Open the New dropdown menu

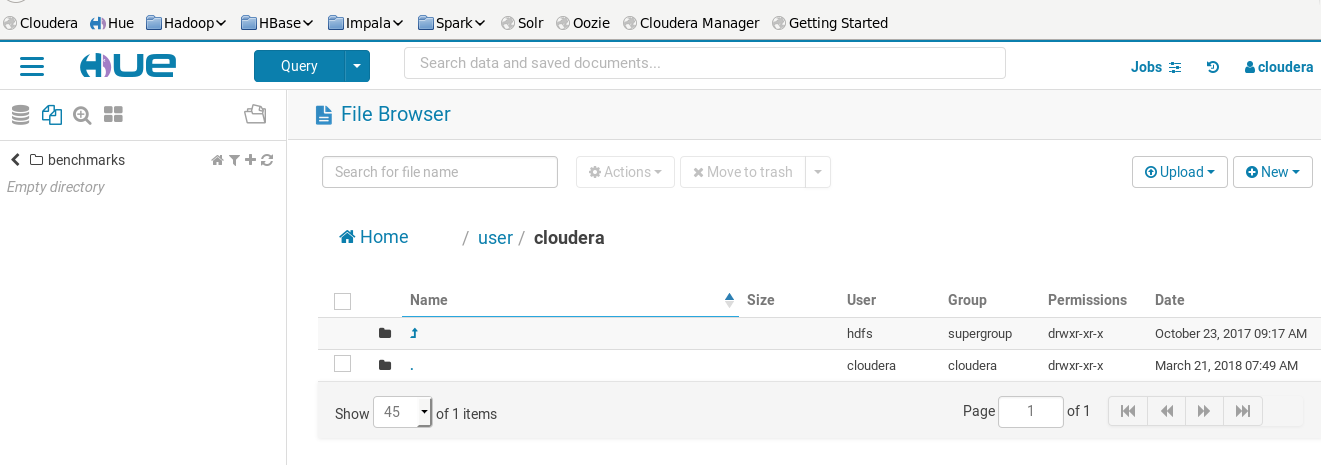coord(1272,172)
